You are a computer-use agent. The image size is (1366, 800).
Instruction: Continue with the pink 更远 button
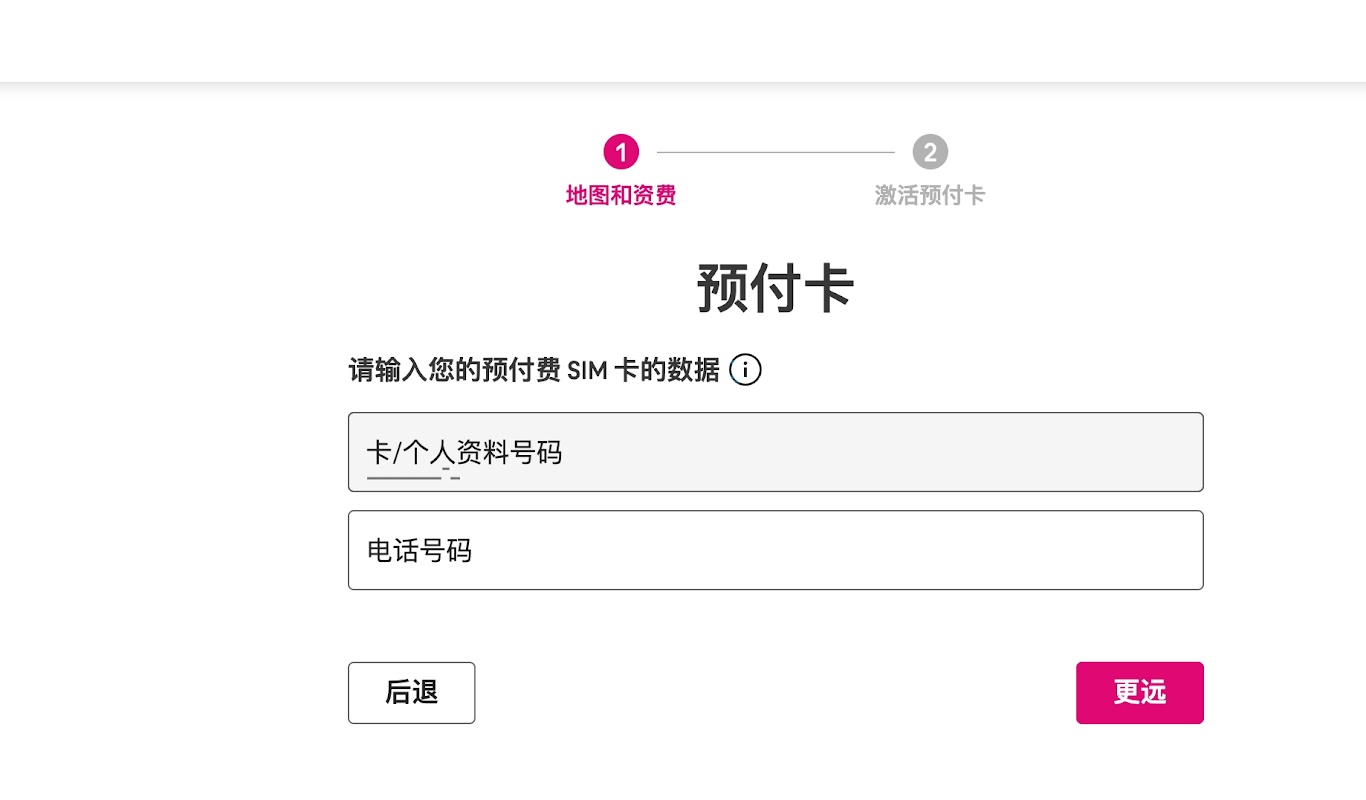(1139, 692)
